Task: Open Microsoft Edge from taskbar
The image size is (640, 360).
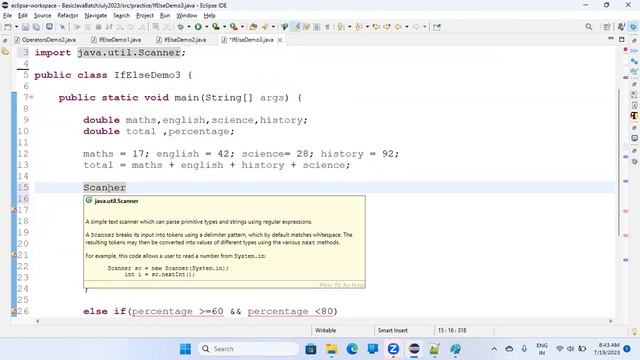Action: [352, 349]
